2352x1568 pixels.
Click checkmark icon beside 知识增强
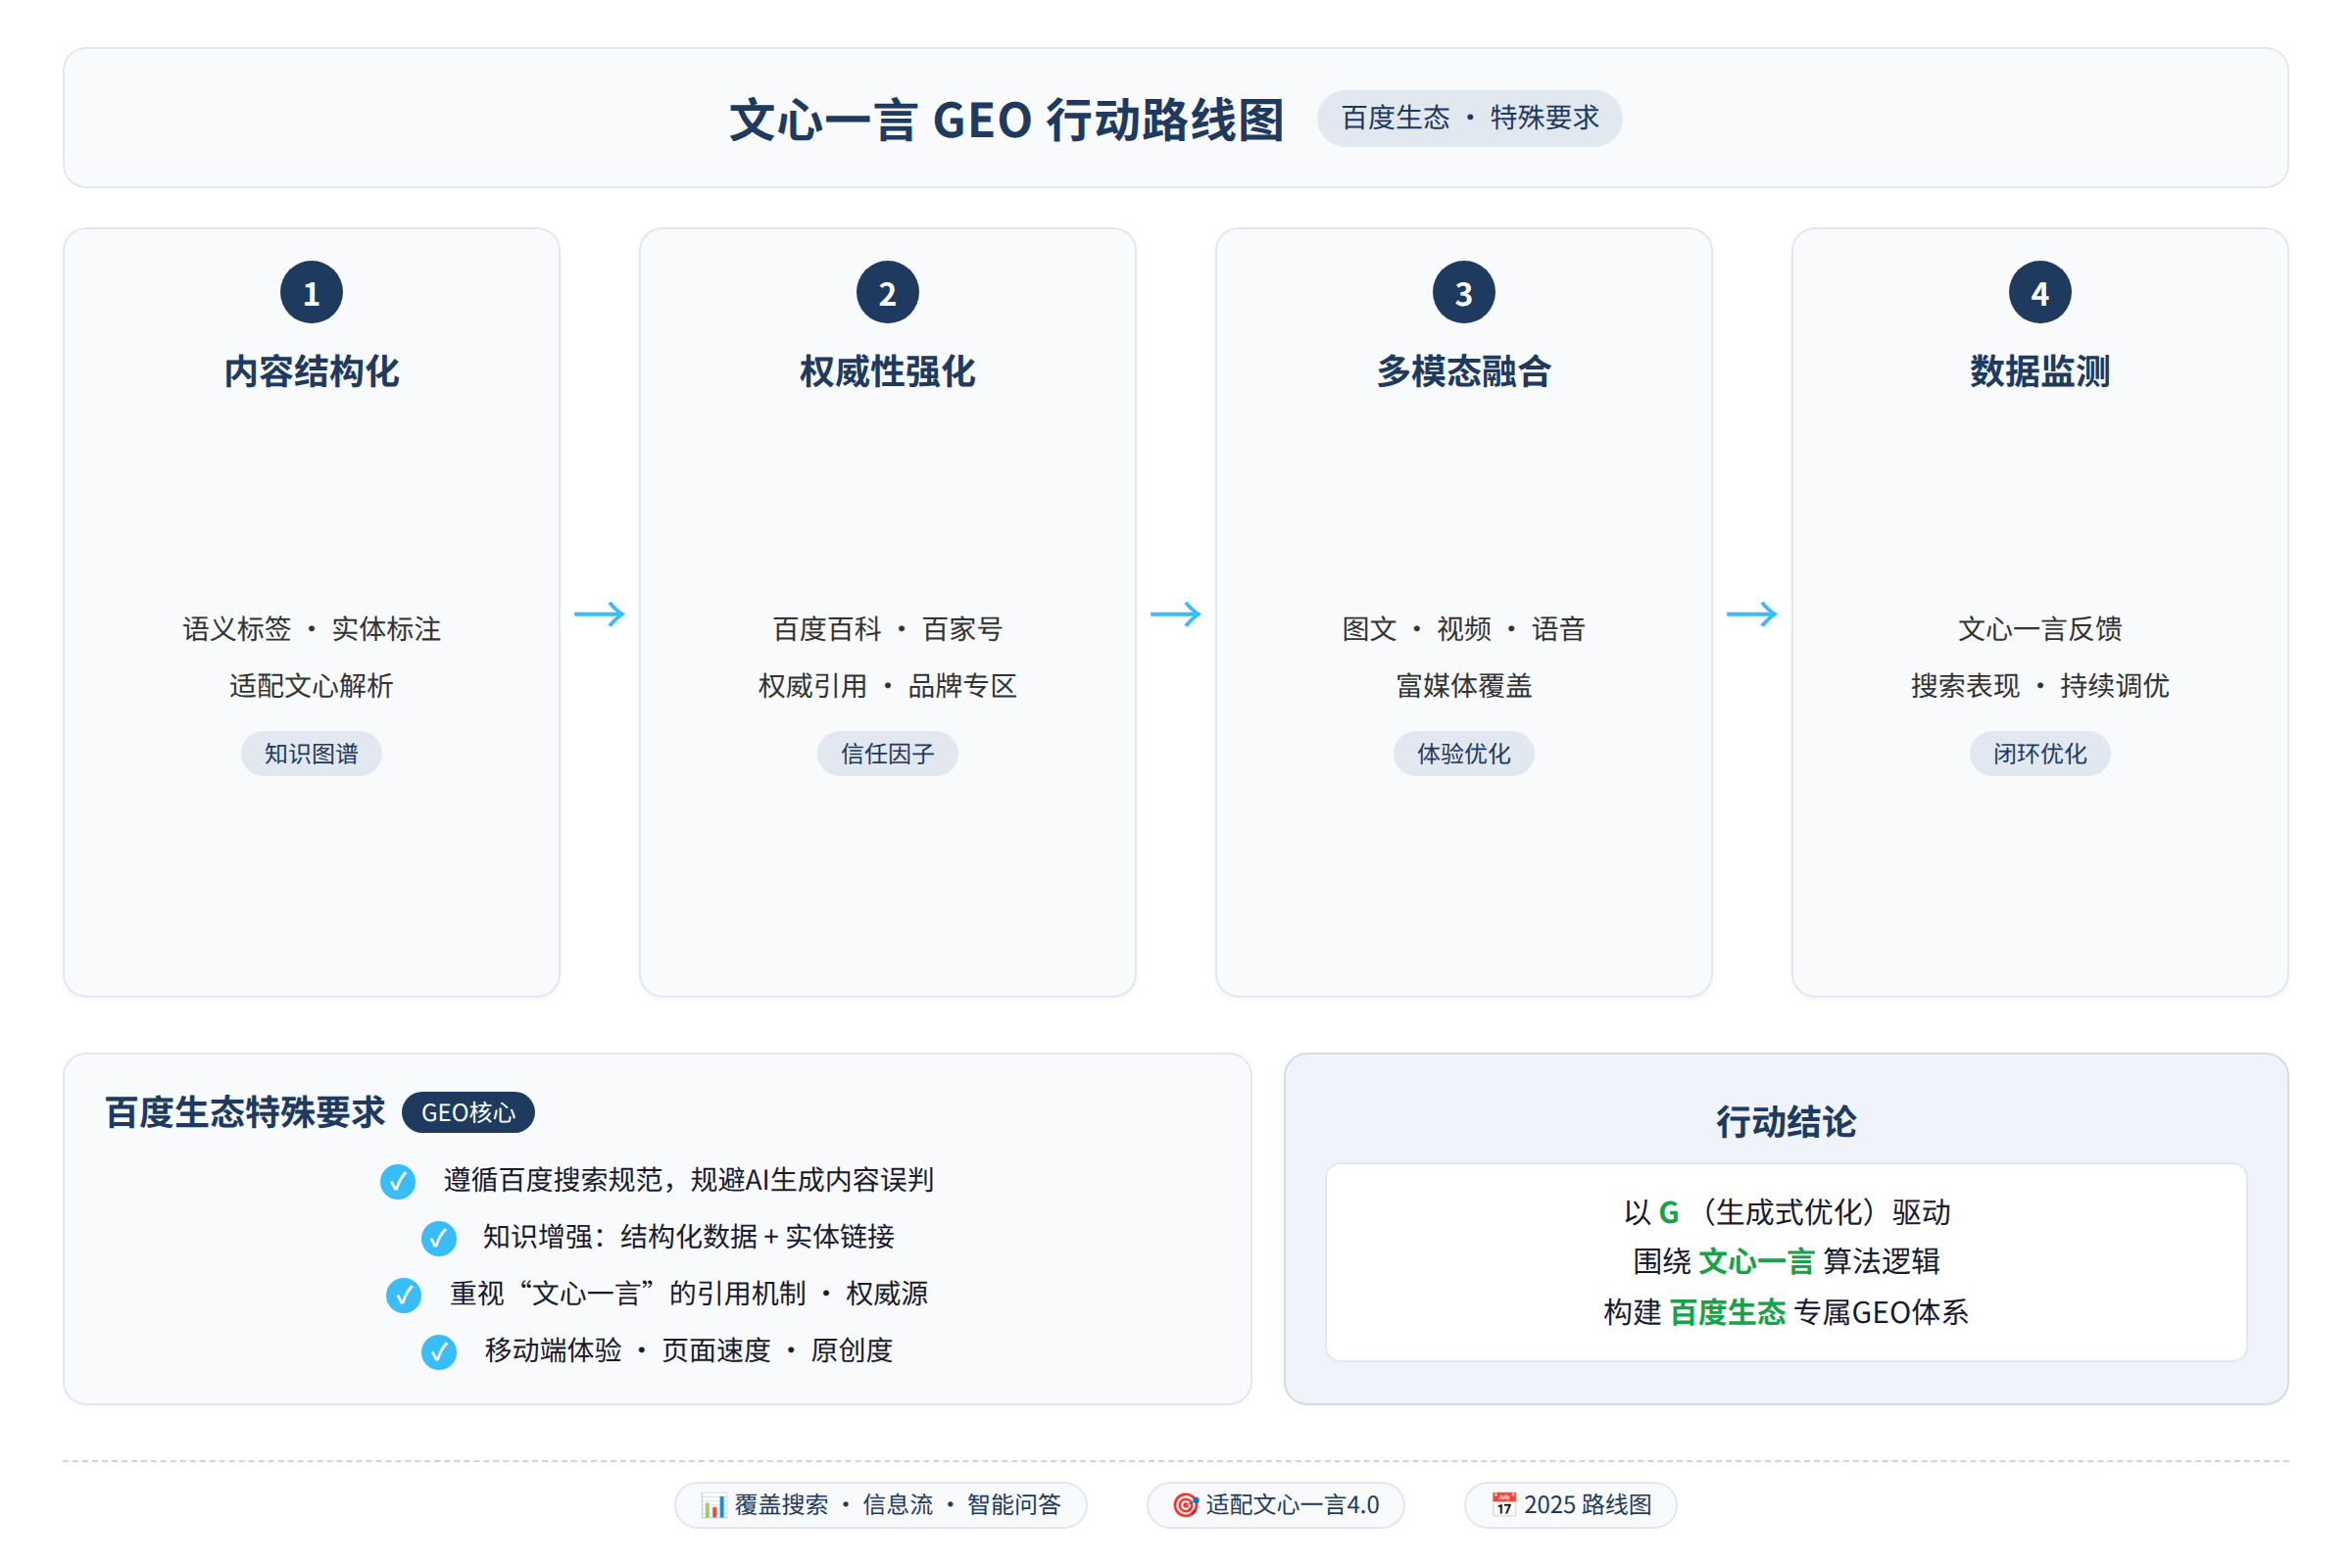[x=438, y=1238]
